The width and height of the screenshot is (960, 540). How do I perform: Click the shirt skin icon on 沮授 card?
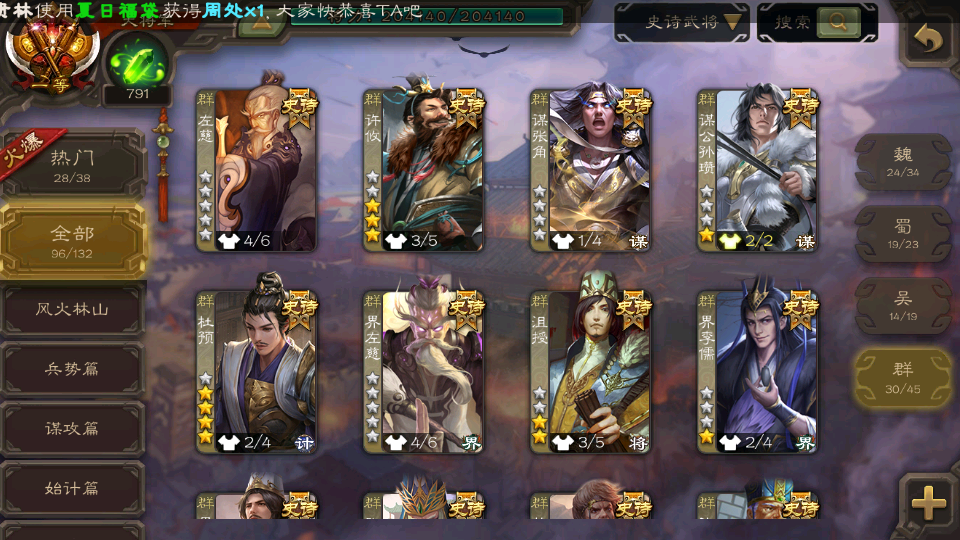[563, 442]
